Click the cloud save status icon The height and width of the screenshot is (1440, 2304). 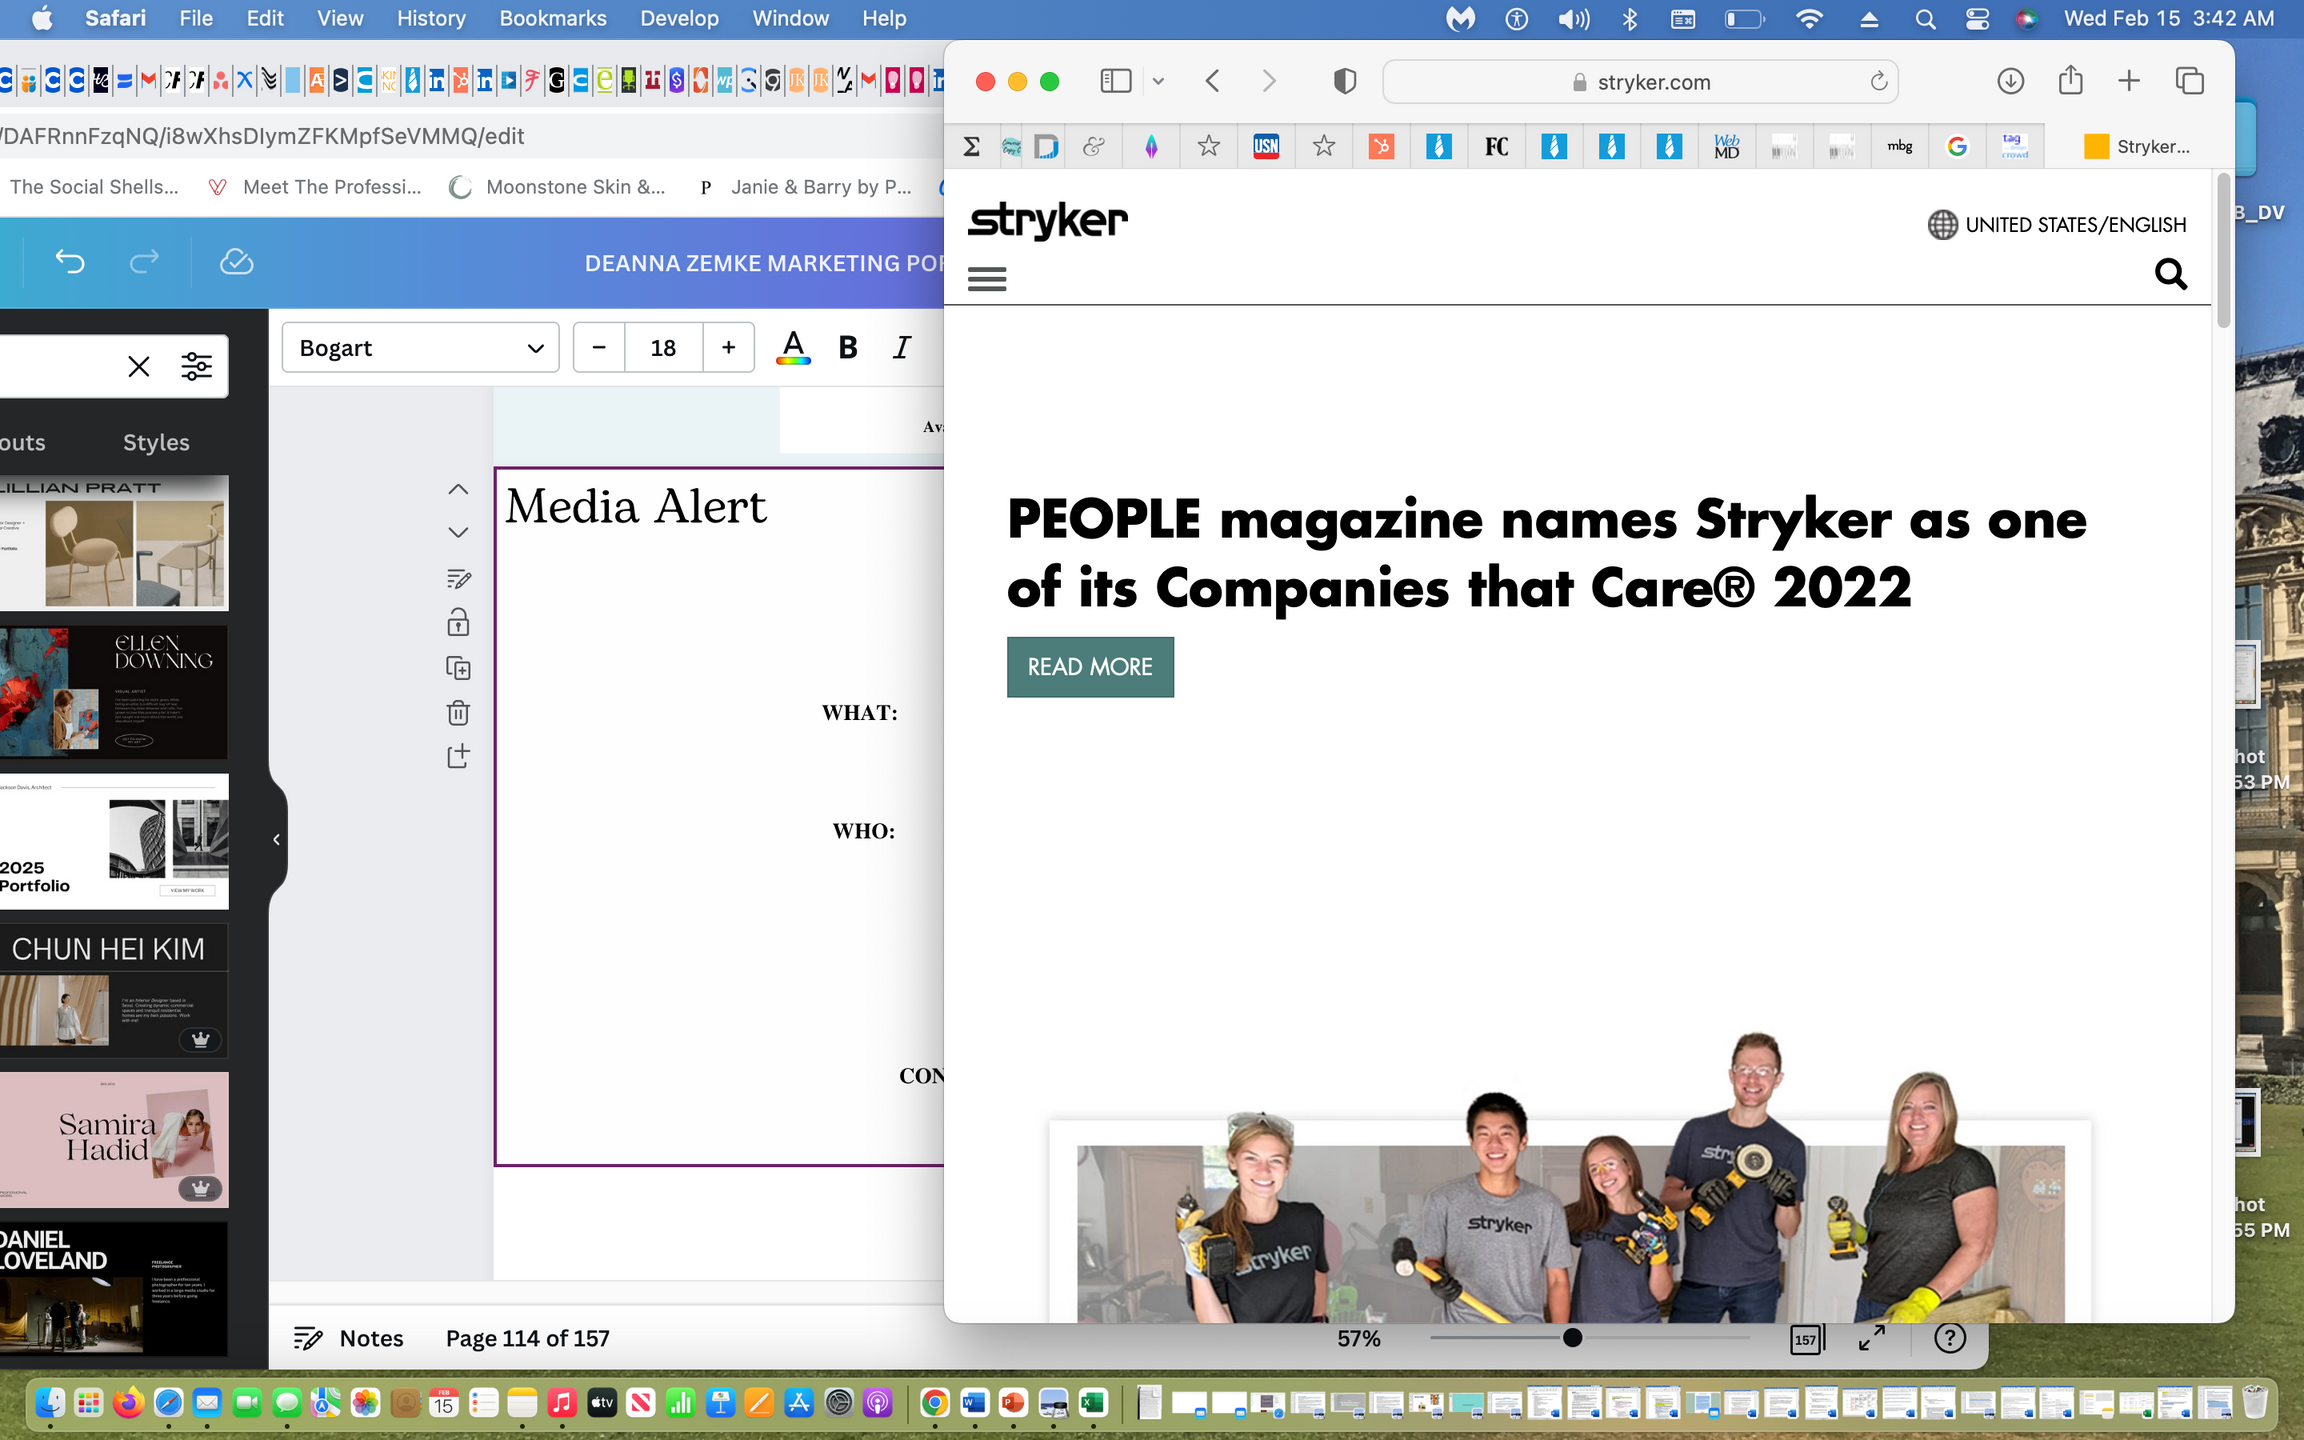[x=236, y=262]
